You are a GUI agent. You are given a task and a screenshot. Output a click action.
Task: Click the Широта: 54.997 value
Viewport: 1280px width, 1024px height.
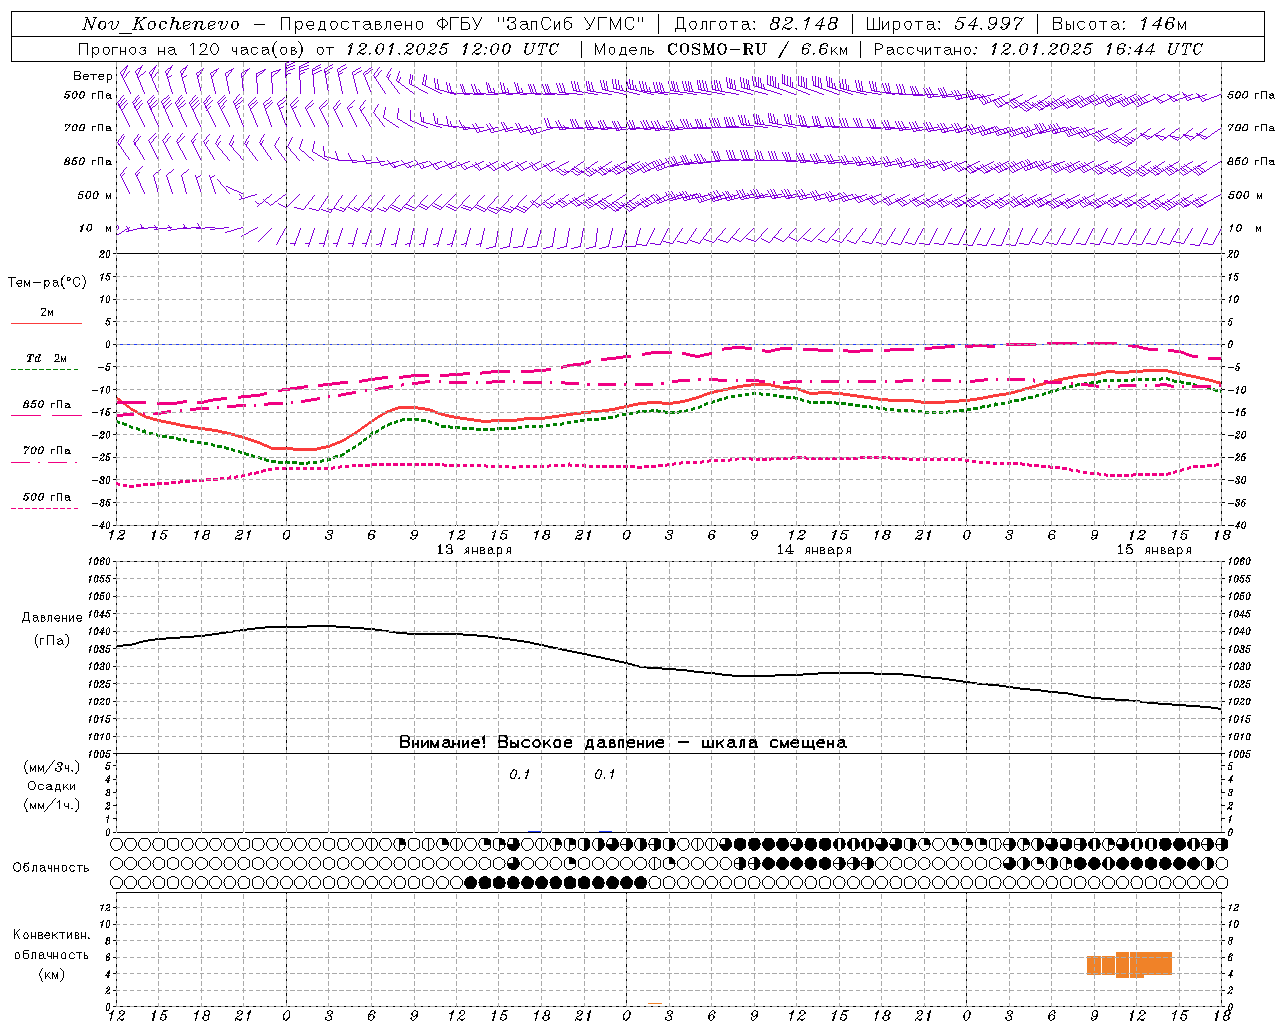tap(945, 24)
